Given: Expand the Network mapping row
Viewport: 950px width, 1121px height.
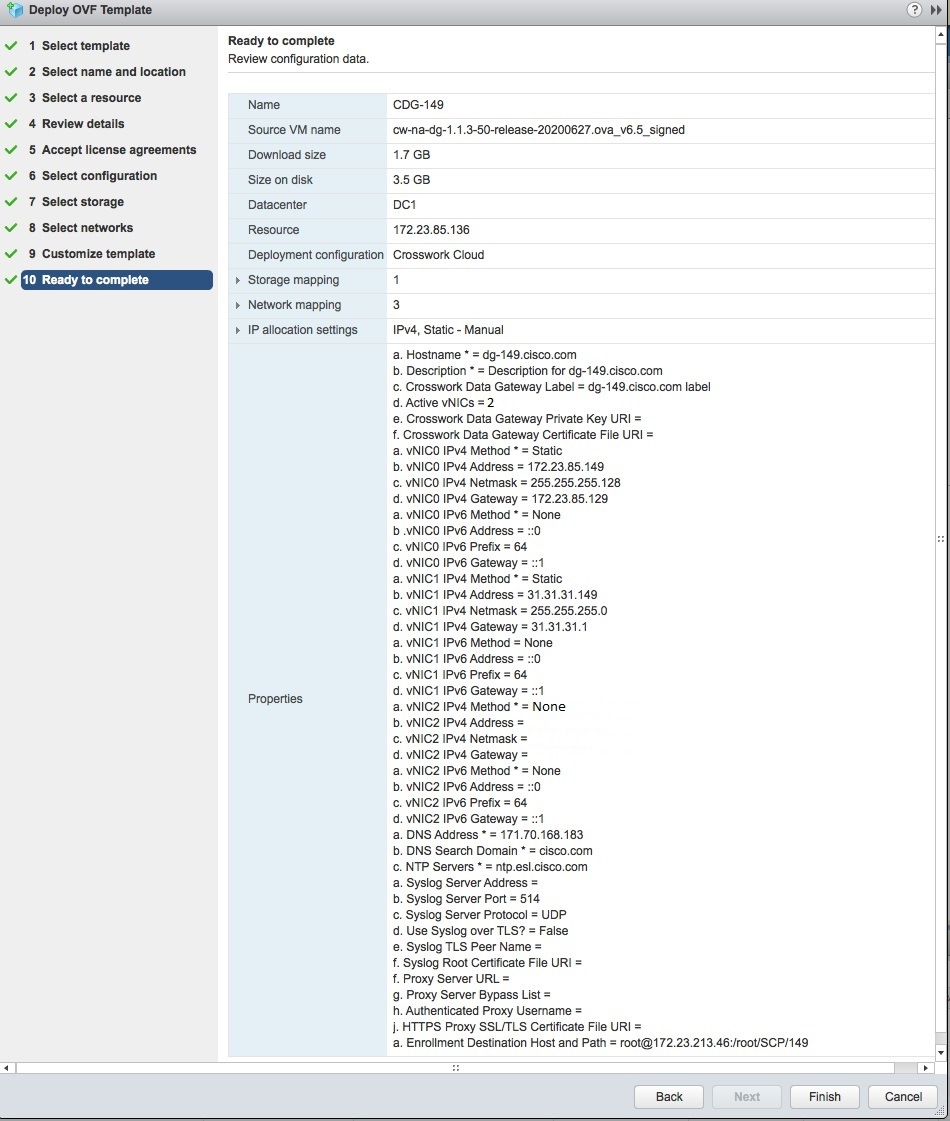Looking at the screenshot, I should point(236,305).
